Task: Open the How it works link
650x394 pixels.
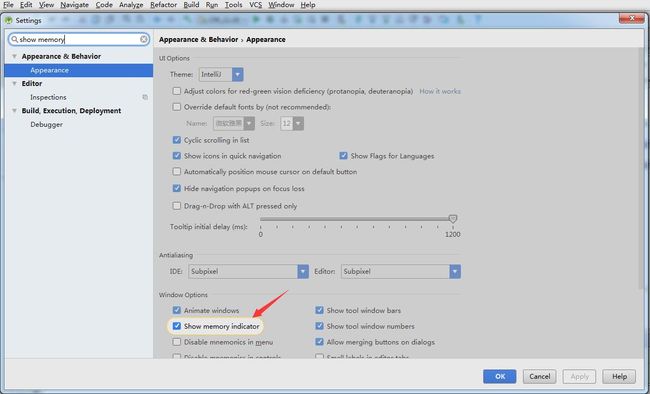Action: coord(440,91)
